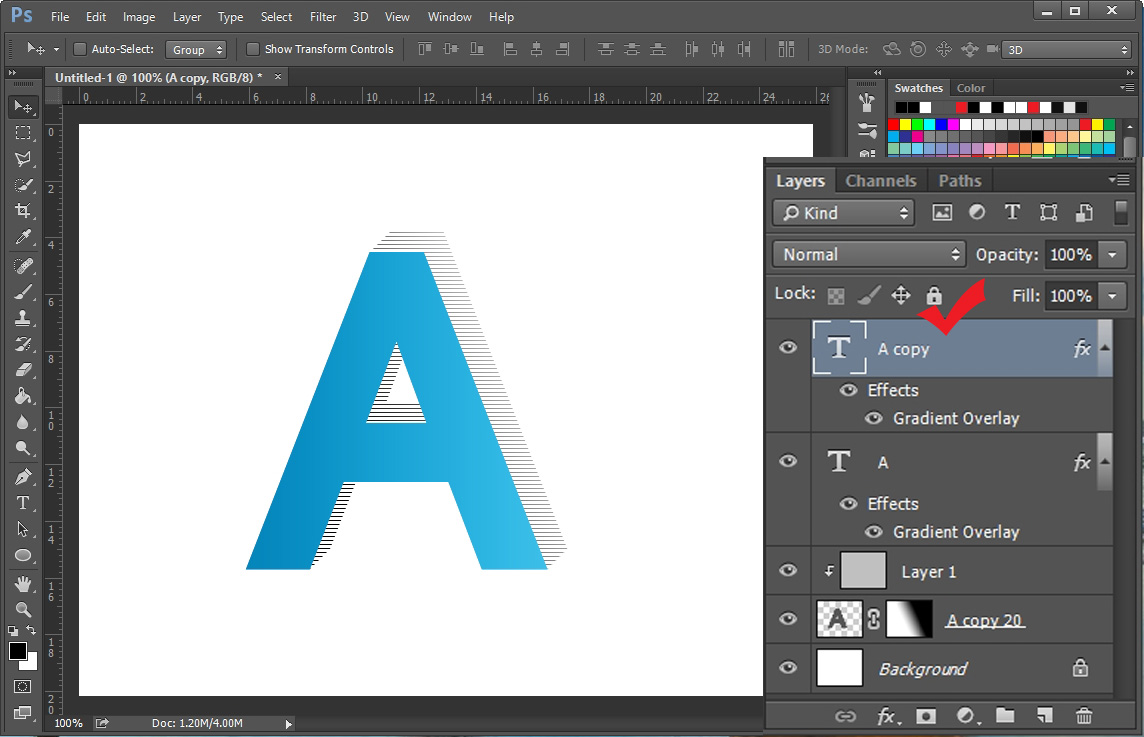Open the Opacity slider arrow

[1113, 255]
